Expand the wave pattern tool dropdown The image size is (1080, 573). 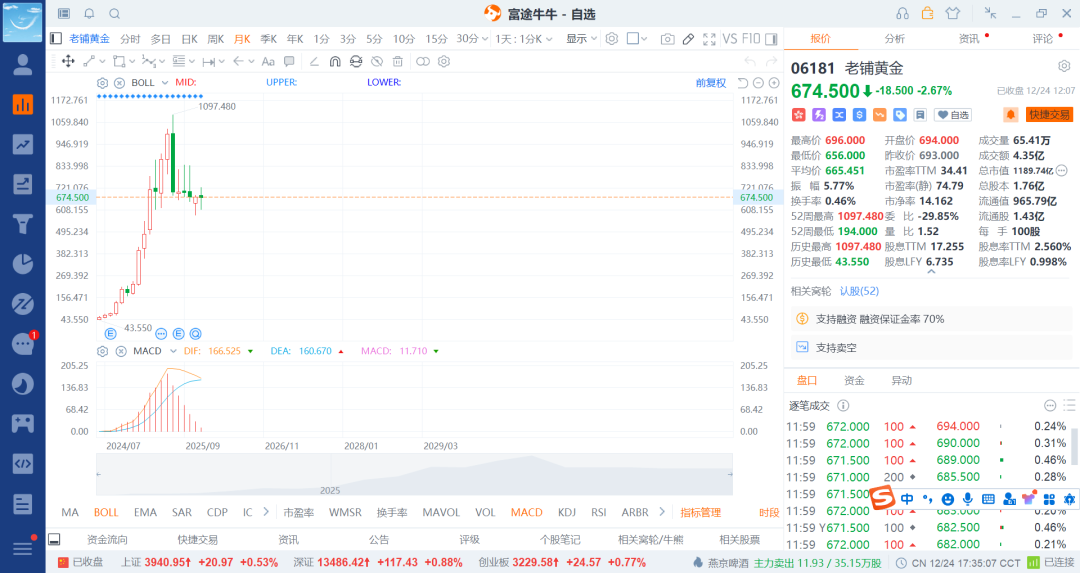click(162, 61)
